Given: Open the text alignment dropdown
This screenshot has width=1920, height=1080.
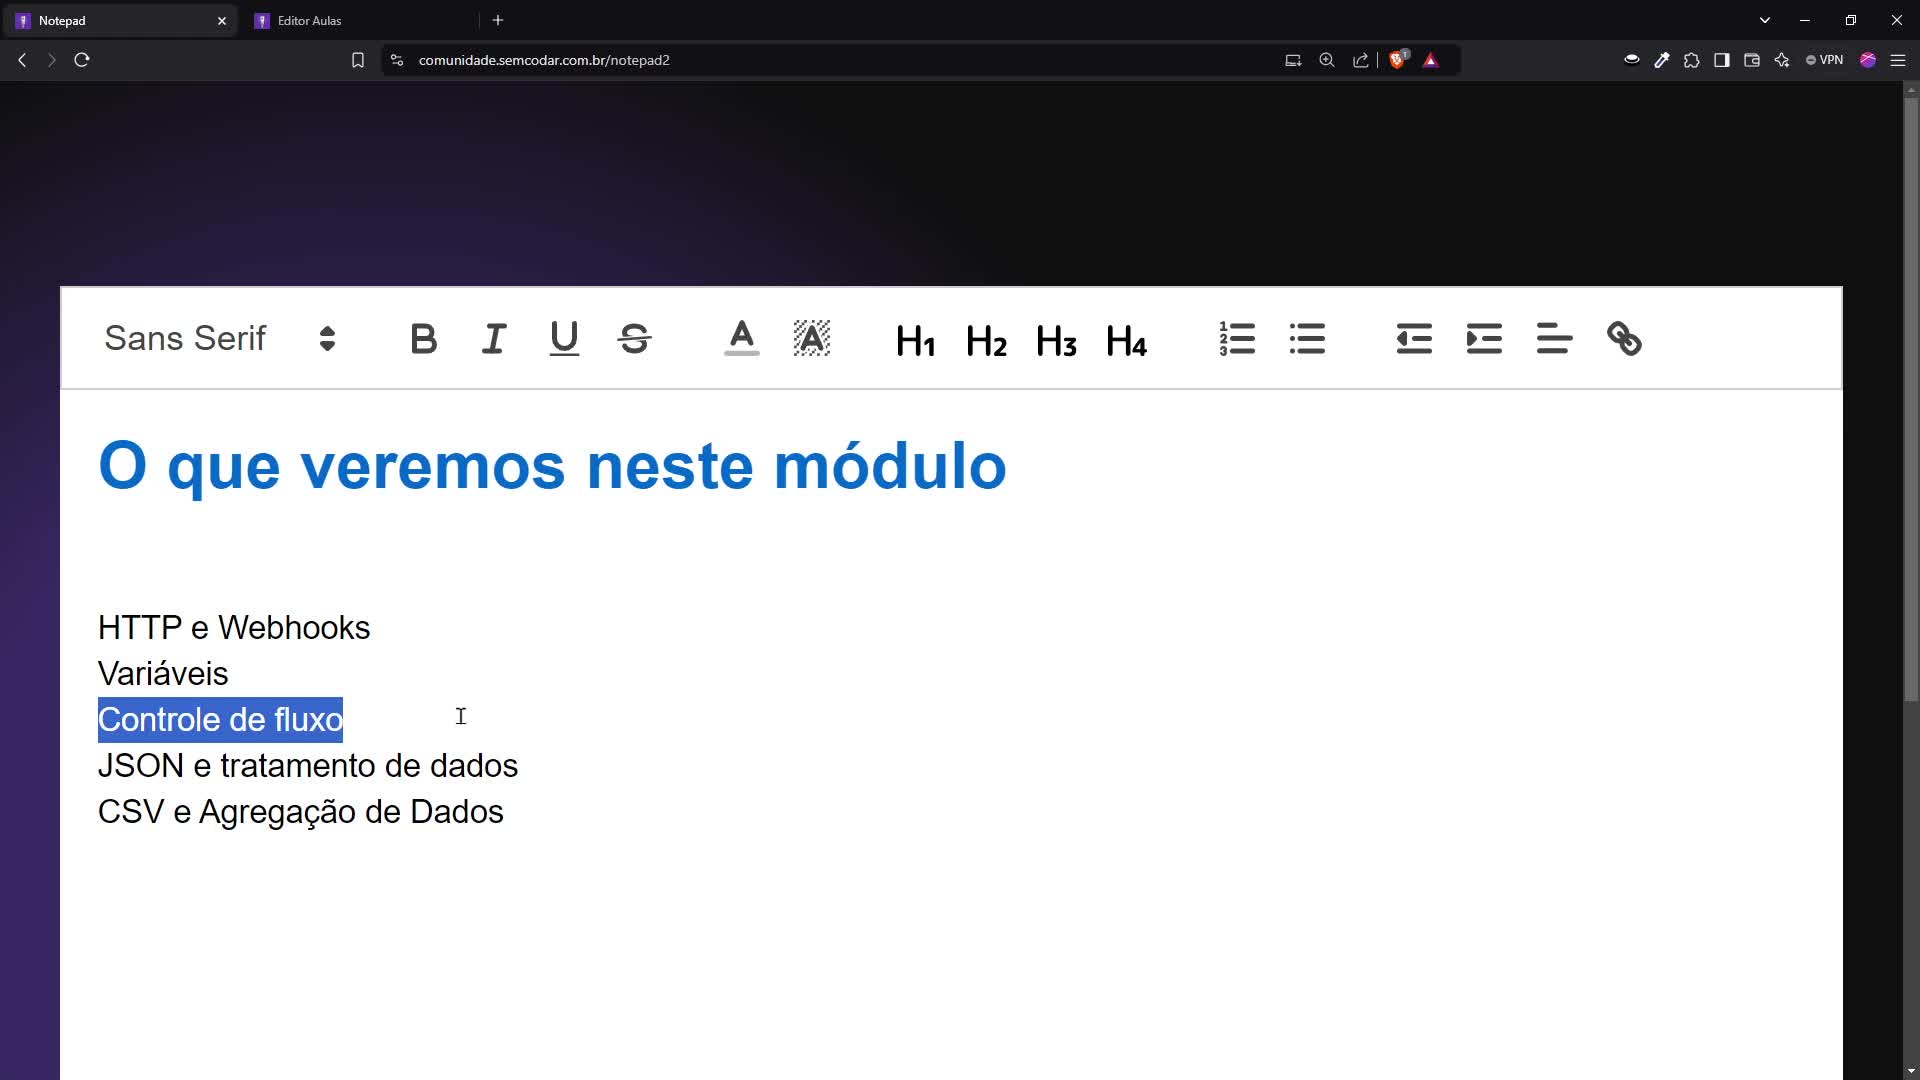Looking at the screenshot, I should [x=1554, y=339].
